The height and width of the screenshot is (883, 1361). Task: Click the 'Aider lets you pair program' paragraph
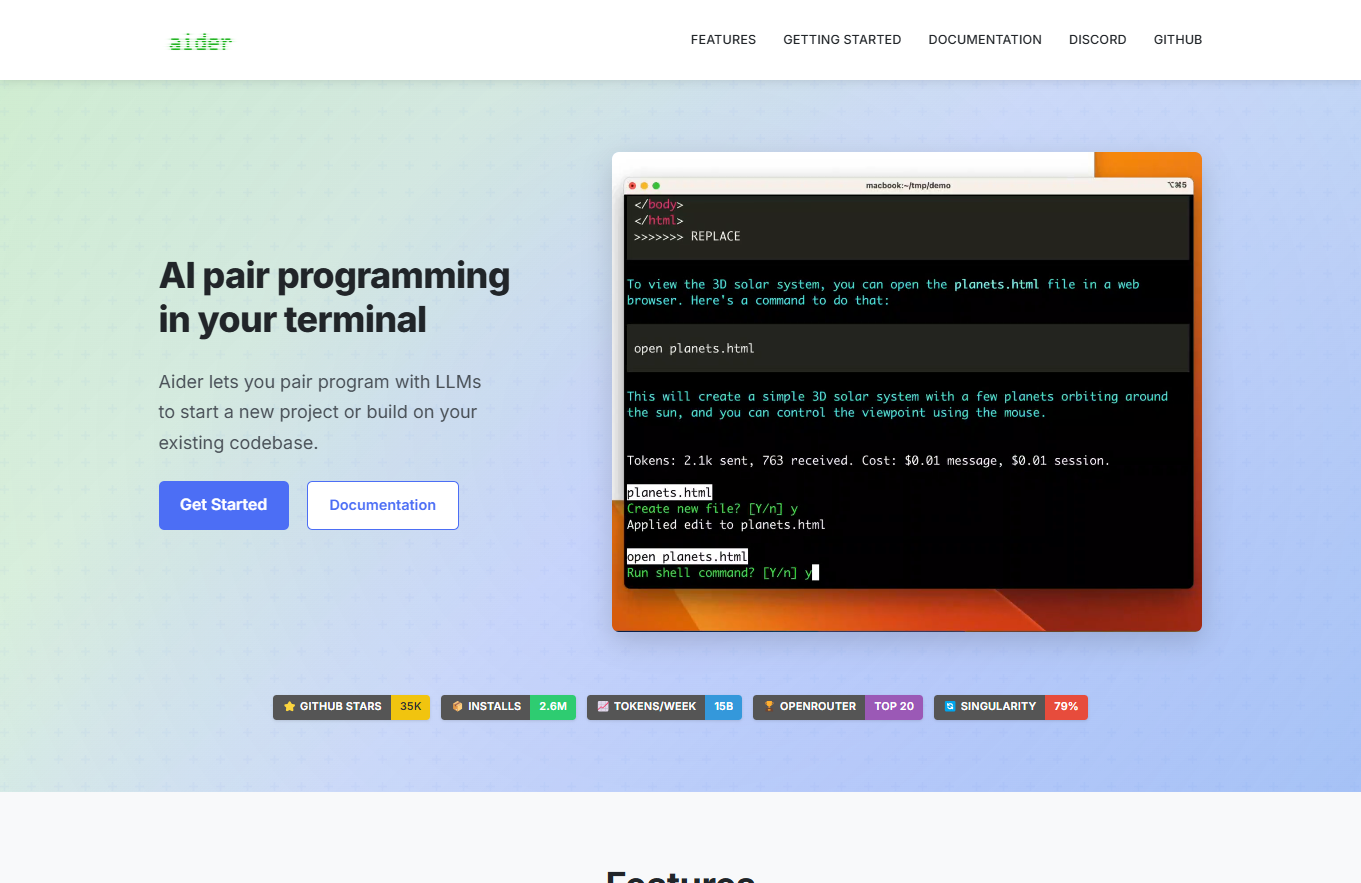tap(318, 412)
